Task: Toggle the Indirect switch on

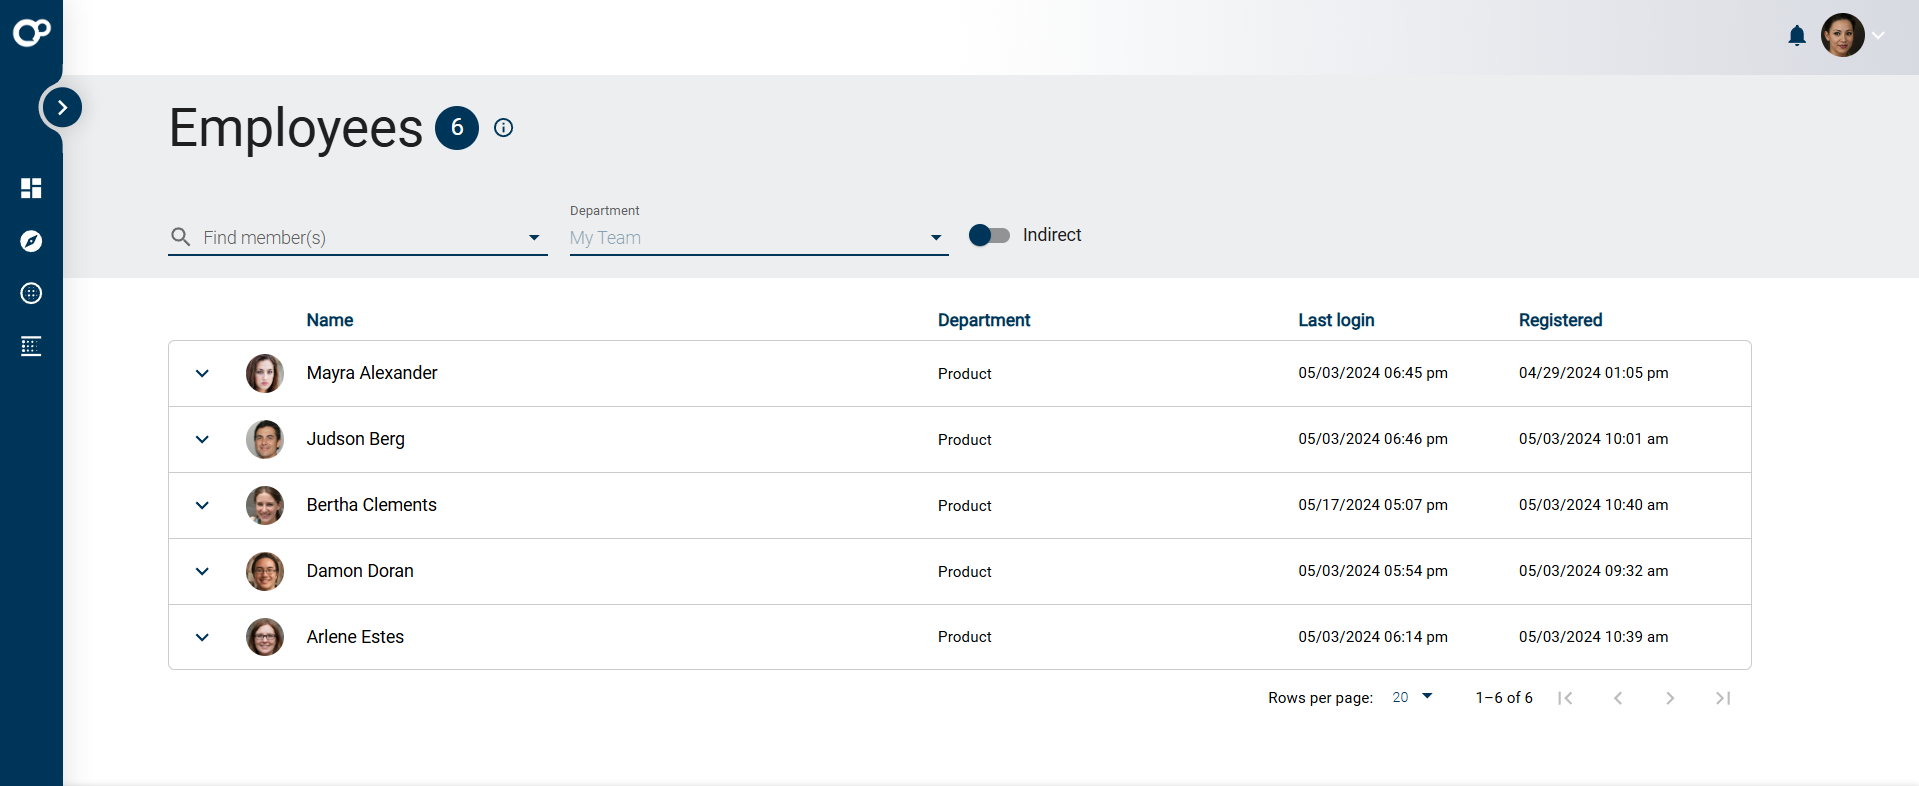Action: [x=989, y=235]
